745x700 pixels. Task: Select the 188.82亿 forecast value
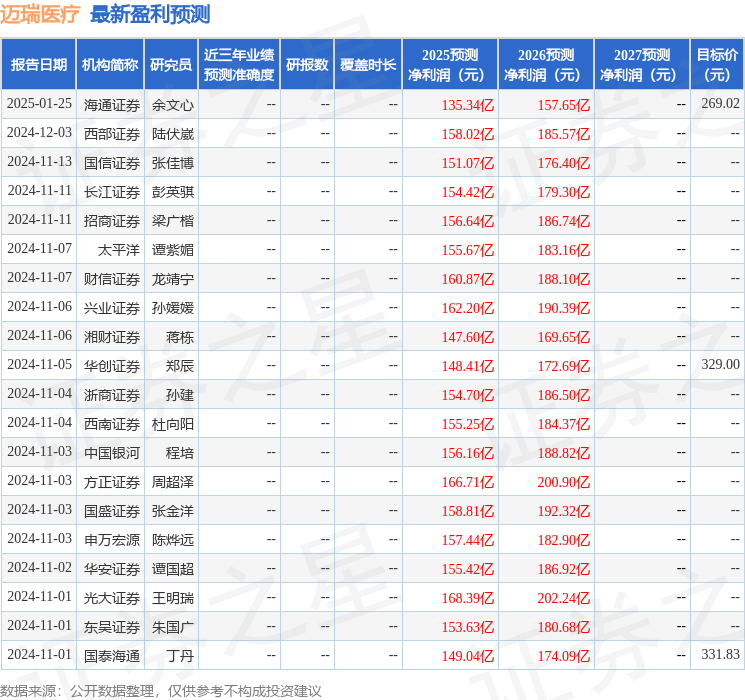tap(564, 453)
